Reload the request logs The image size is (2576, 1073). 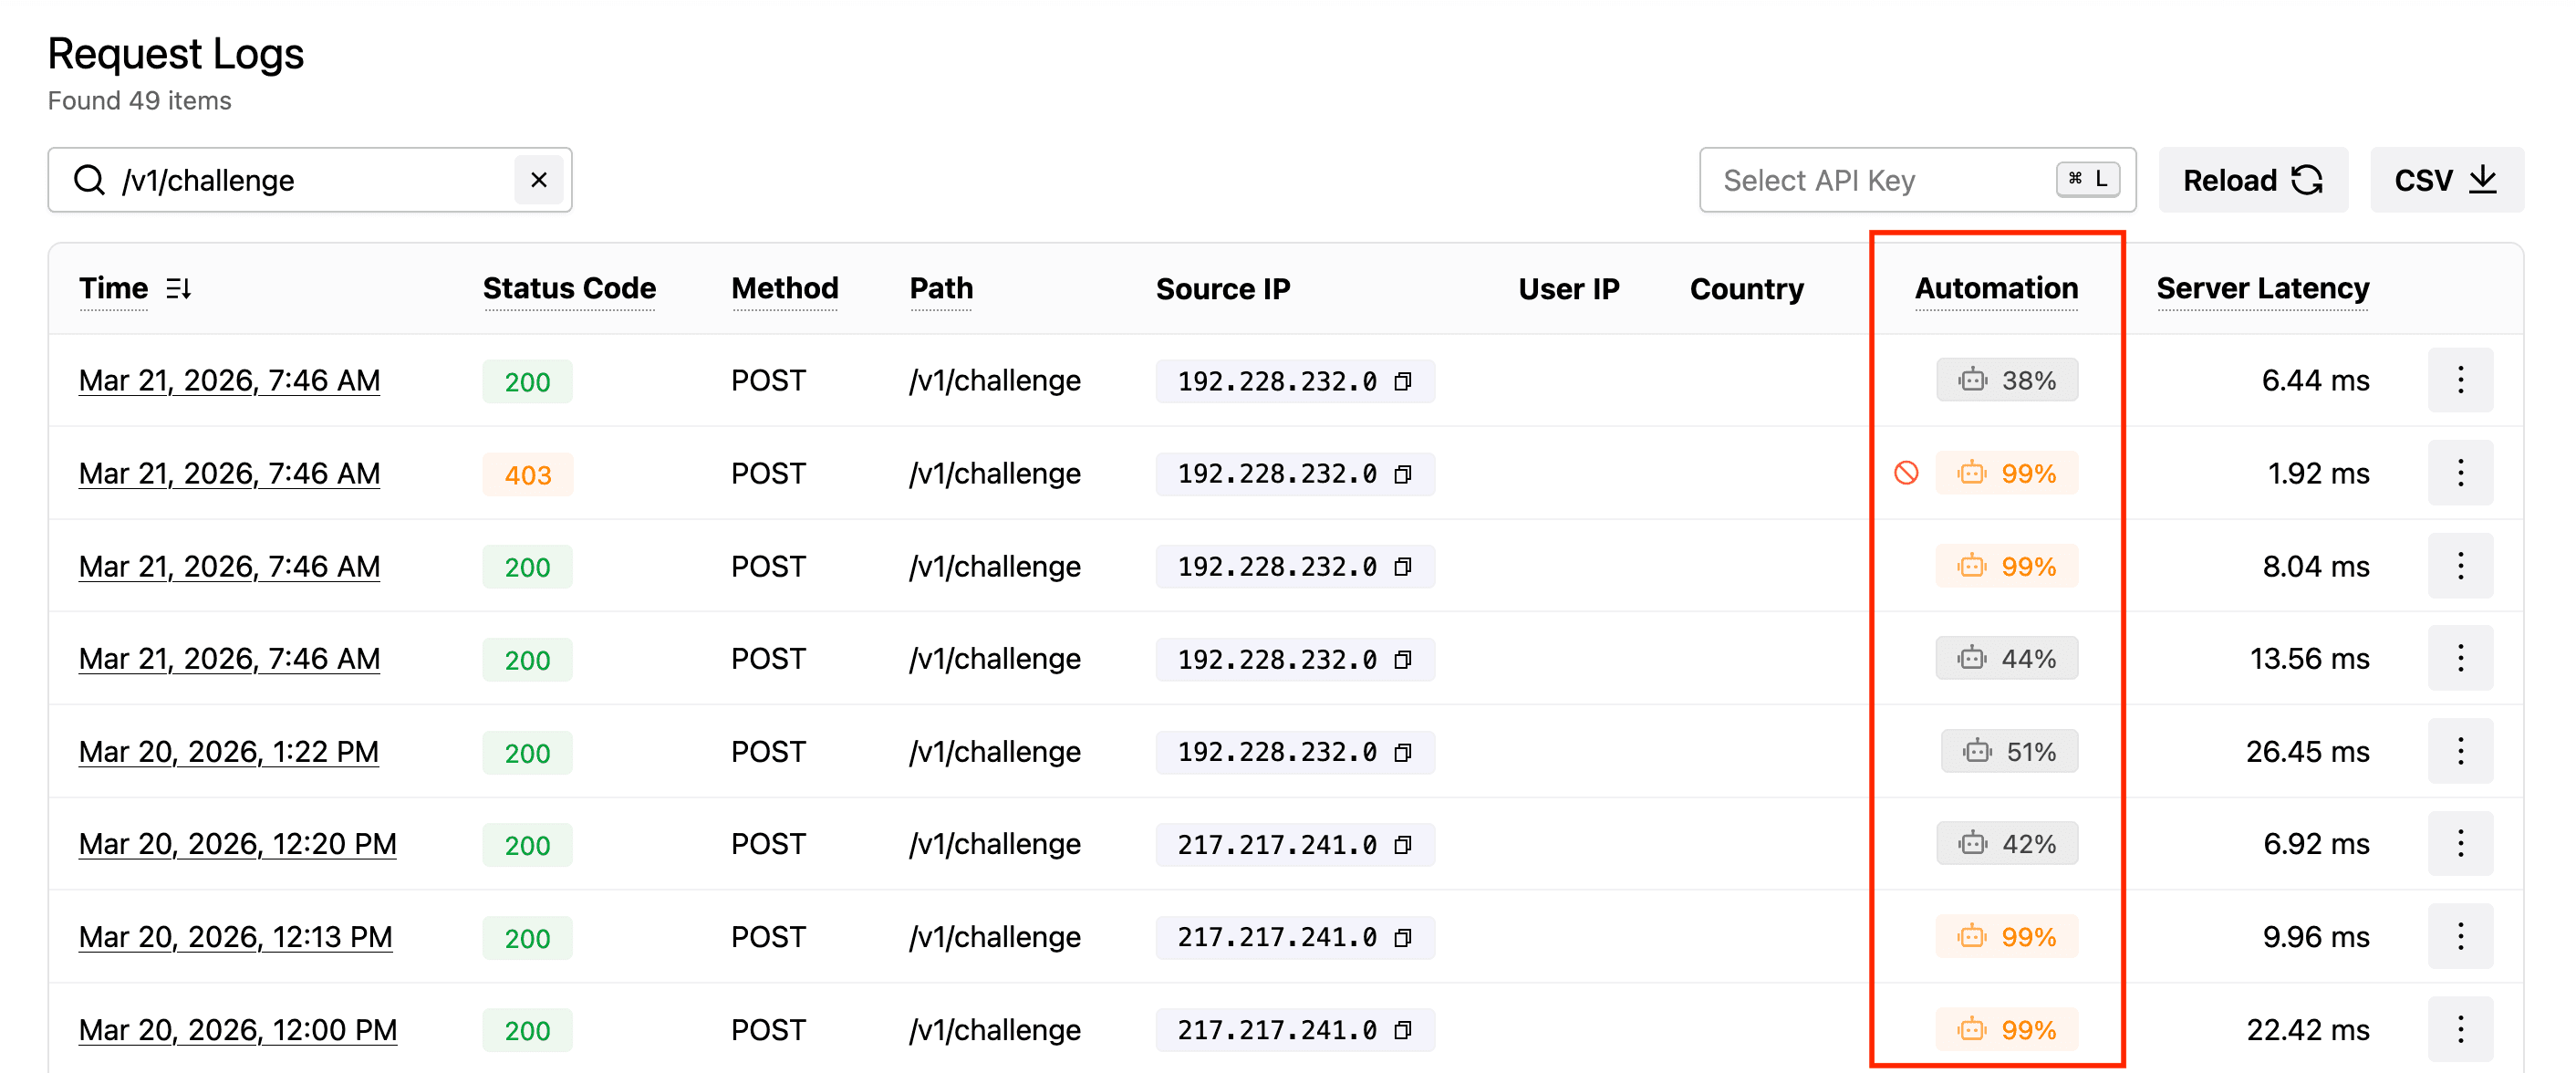coord(2252,180)
